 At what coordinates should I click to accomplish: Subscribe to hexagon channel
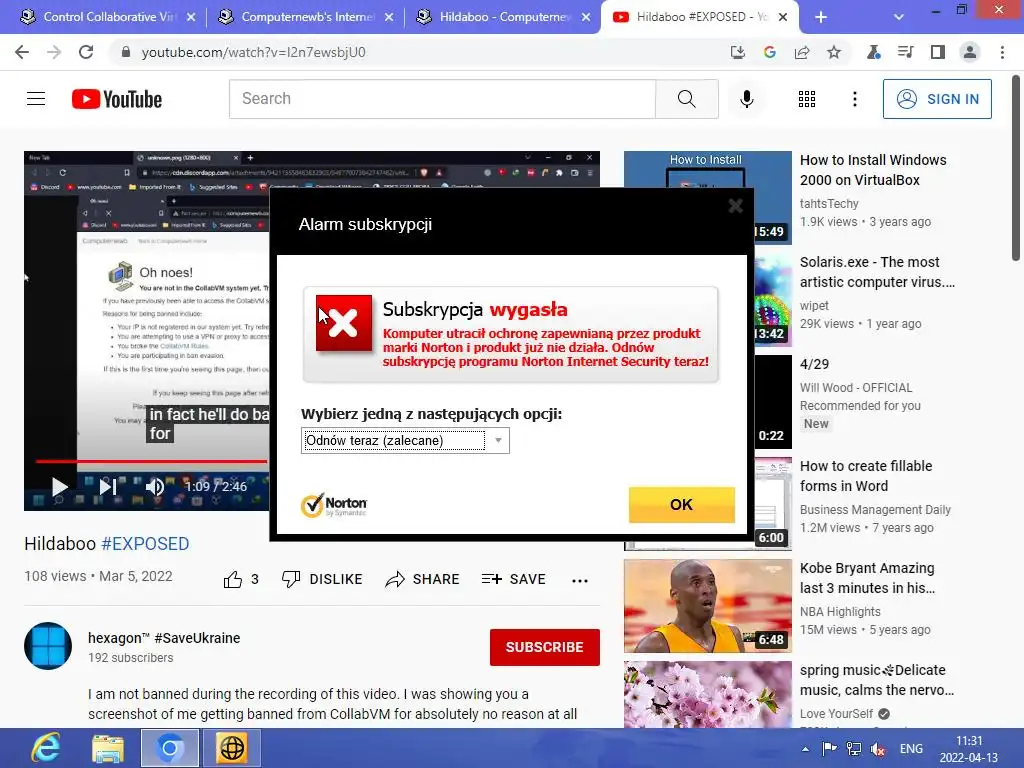point(544,647)
